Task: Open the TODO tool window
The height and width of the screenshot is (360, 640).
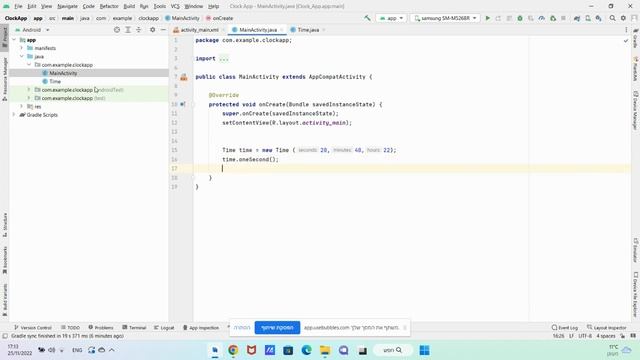Action: click(x=70, y=327)
